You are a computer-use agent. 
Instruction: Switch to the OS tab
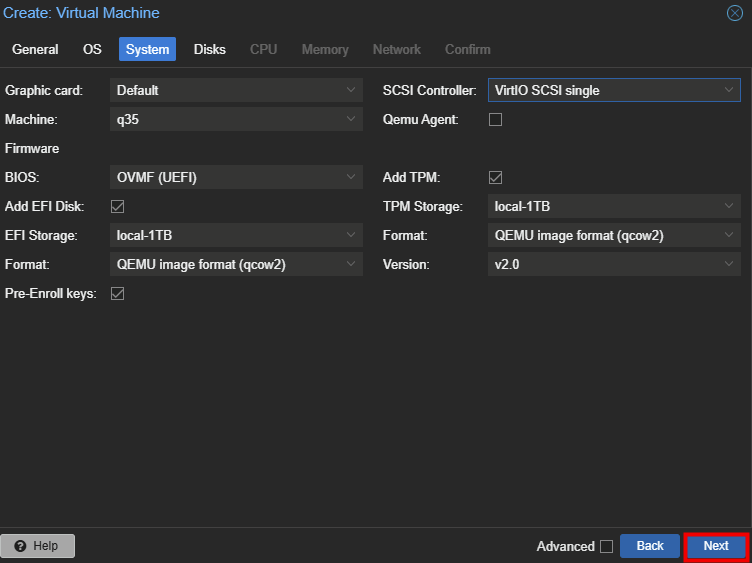pos(92,49)
